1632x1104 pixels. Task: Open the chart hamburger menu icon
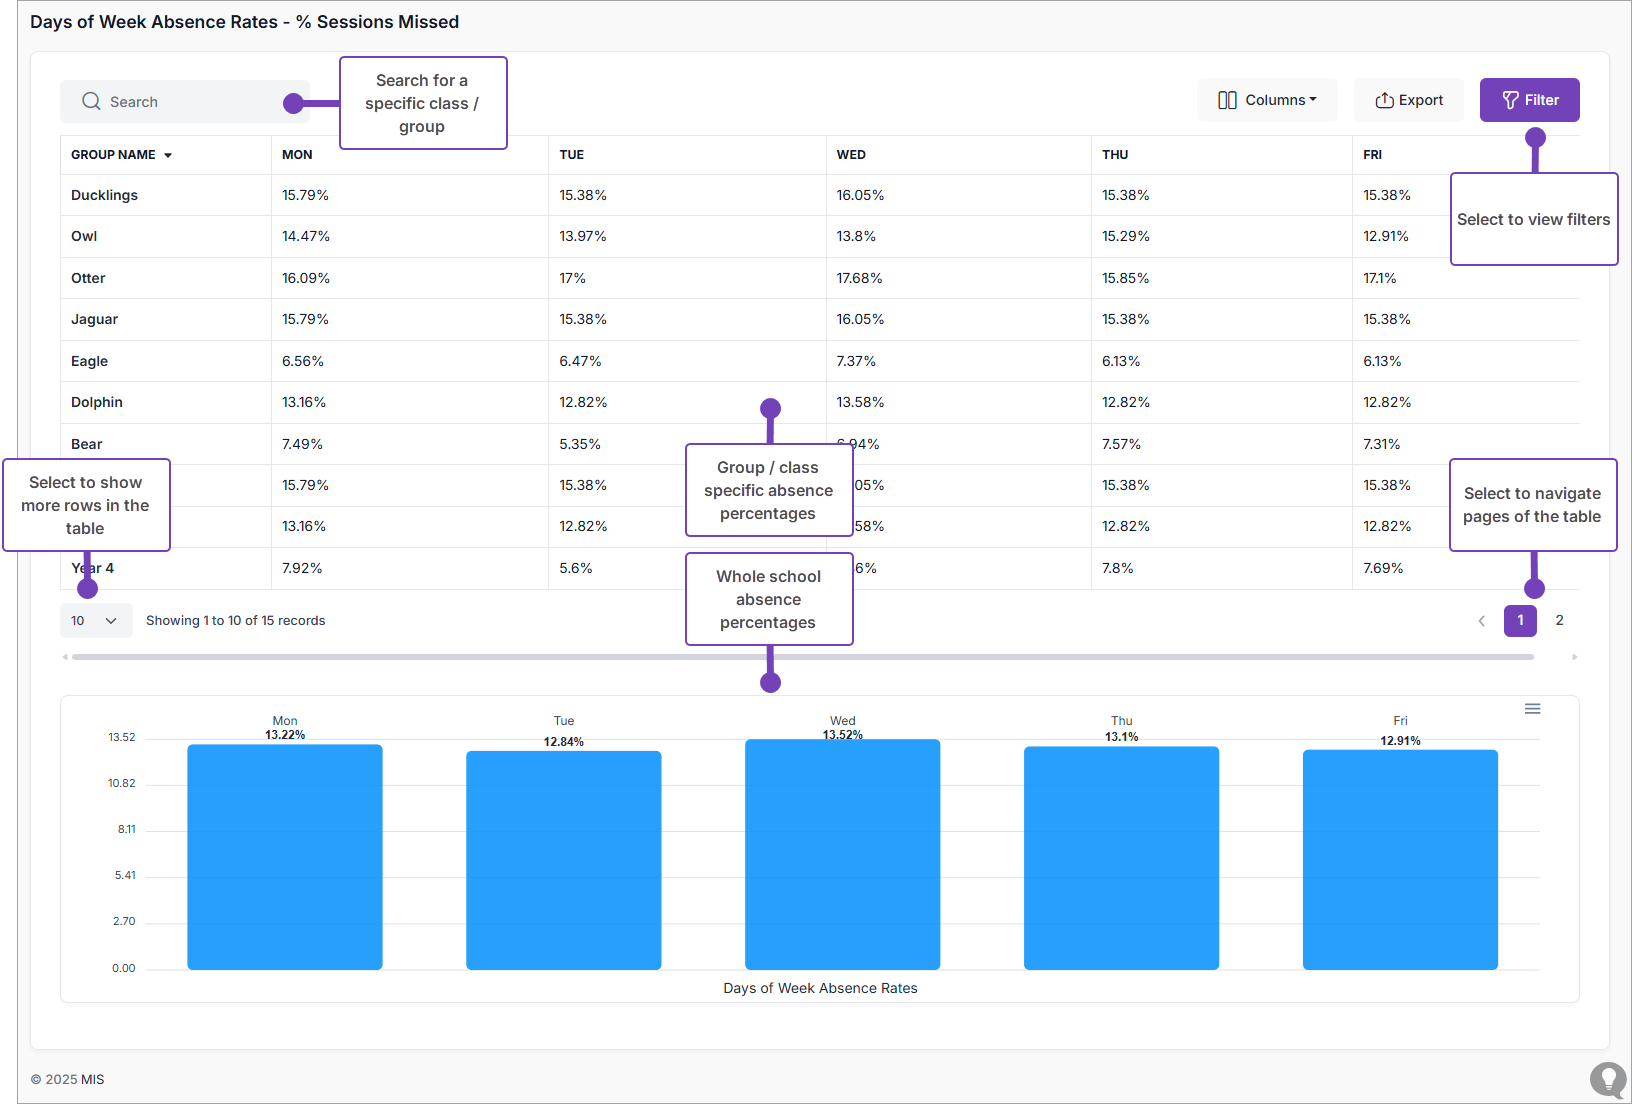pos(1532,709)
